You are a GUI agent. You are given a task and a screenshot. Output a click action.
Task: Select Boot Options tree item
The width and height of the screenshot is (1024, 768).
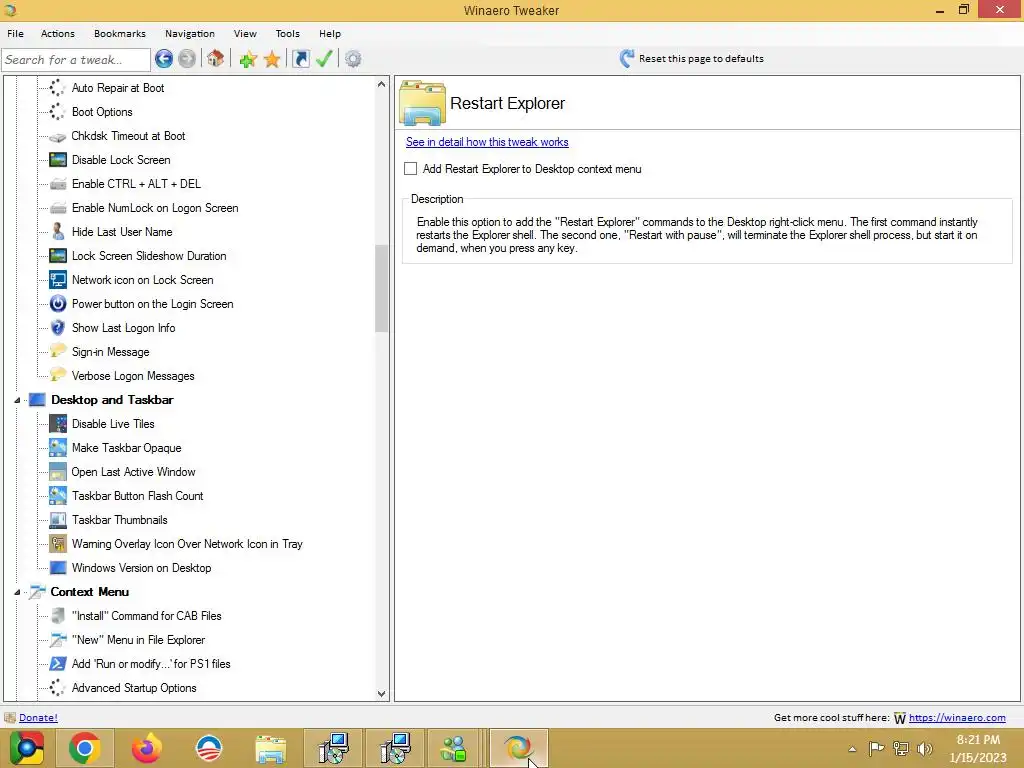tap(102, 112)
